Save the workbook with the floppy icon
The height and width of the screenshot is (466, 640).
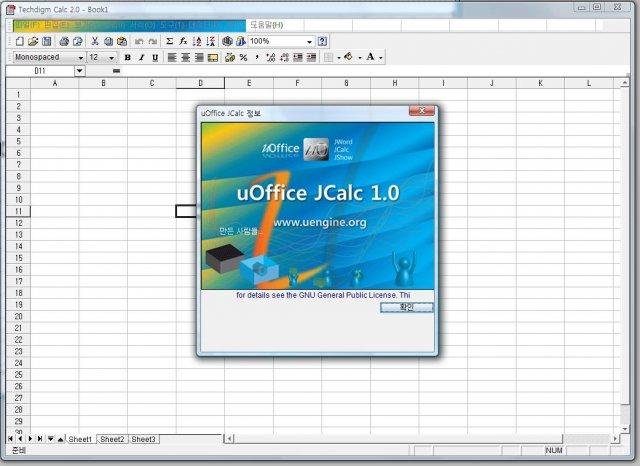click(x=47, y=41)
